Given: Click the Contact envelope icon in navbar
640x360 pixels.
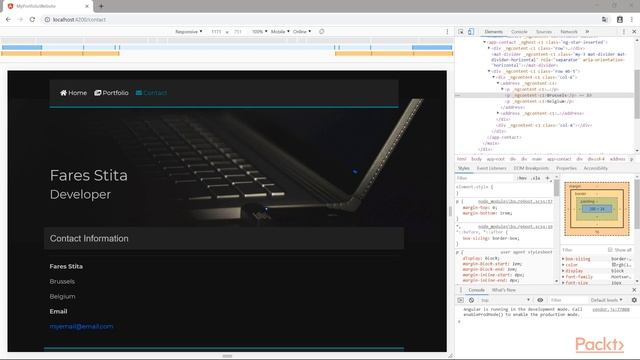Looking at the screenshot, I should tap(139, 93).
